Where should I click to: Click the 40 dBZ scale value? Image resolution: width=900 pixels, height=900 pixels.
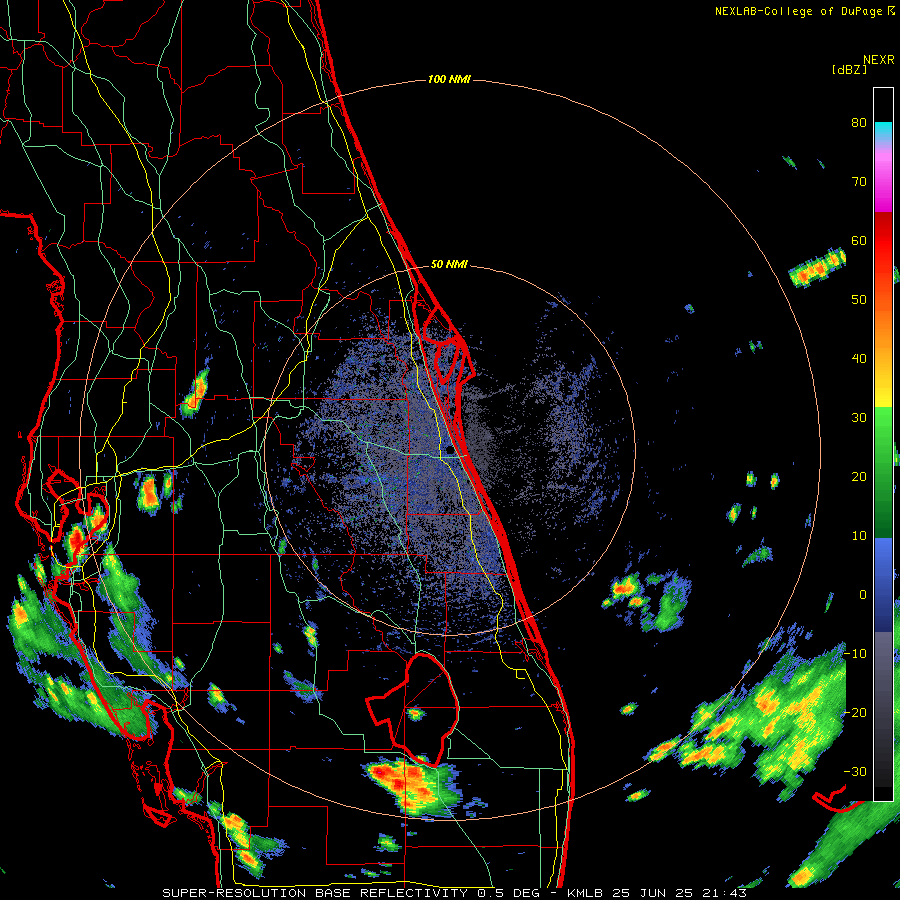pyautogui.click(x=859, y=359)
